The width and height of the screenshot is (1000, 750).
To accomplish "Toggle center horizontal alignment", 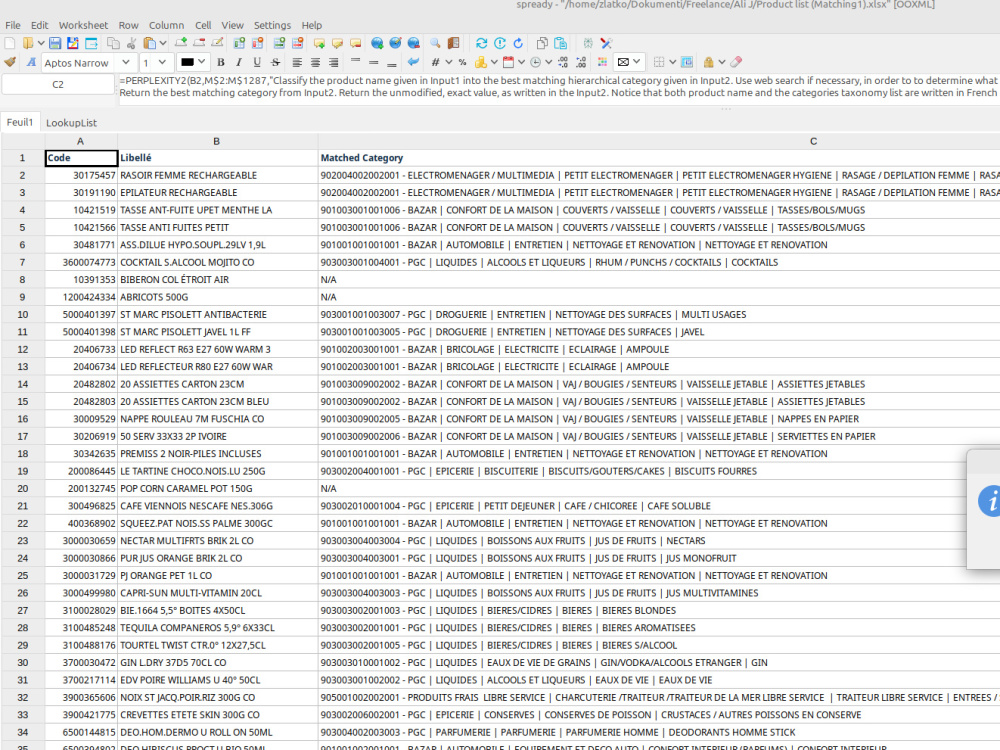I will coord(315,62).
